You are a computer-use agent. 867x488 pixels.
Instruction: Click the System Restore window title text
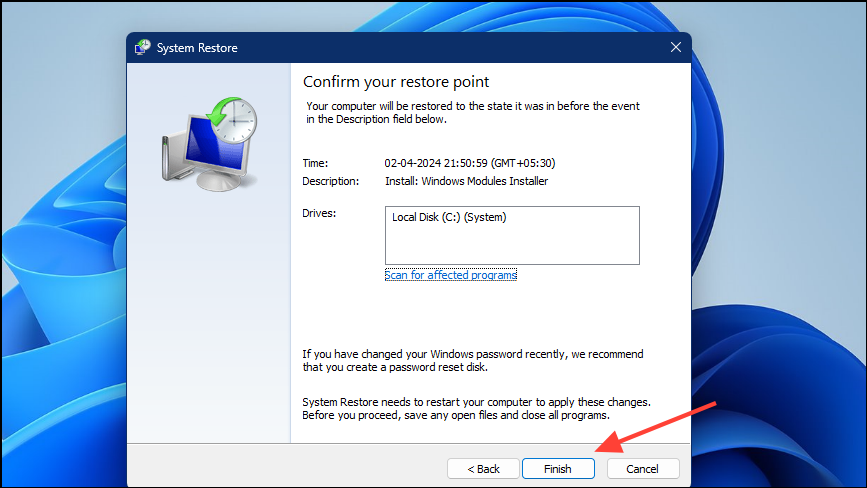(197, 48)
